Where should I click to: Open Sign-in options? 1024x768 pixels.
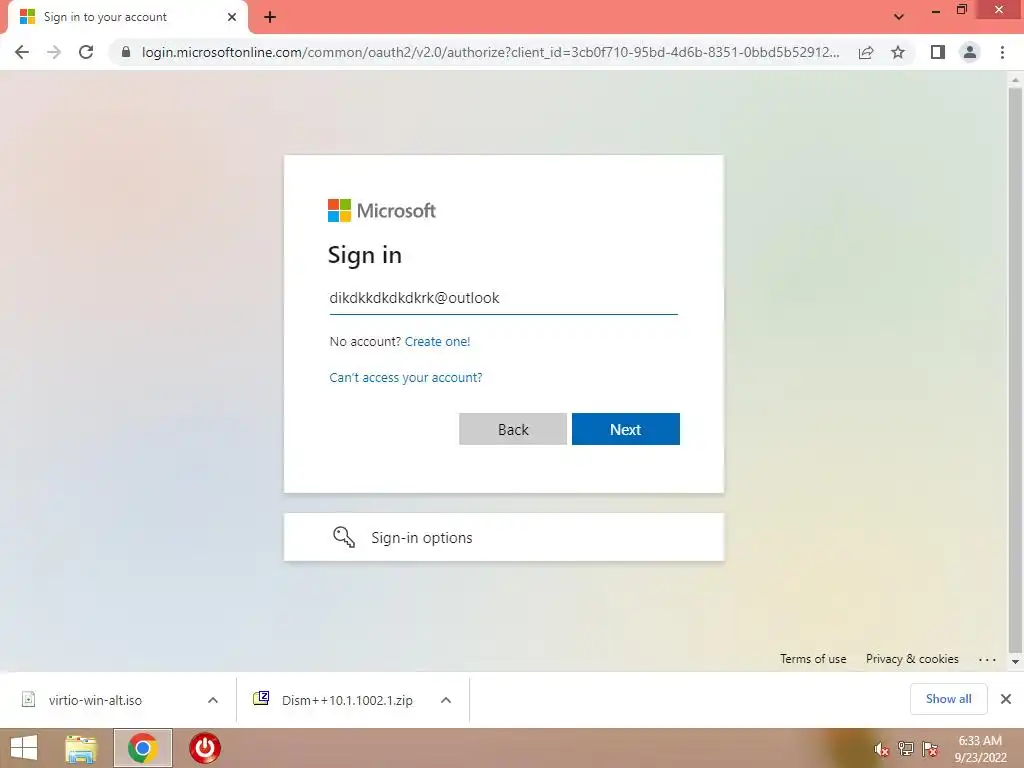[504, 537]
